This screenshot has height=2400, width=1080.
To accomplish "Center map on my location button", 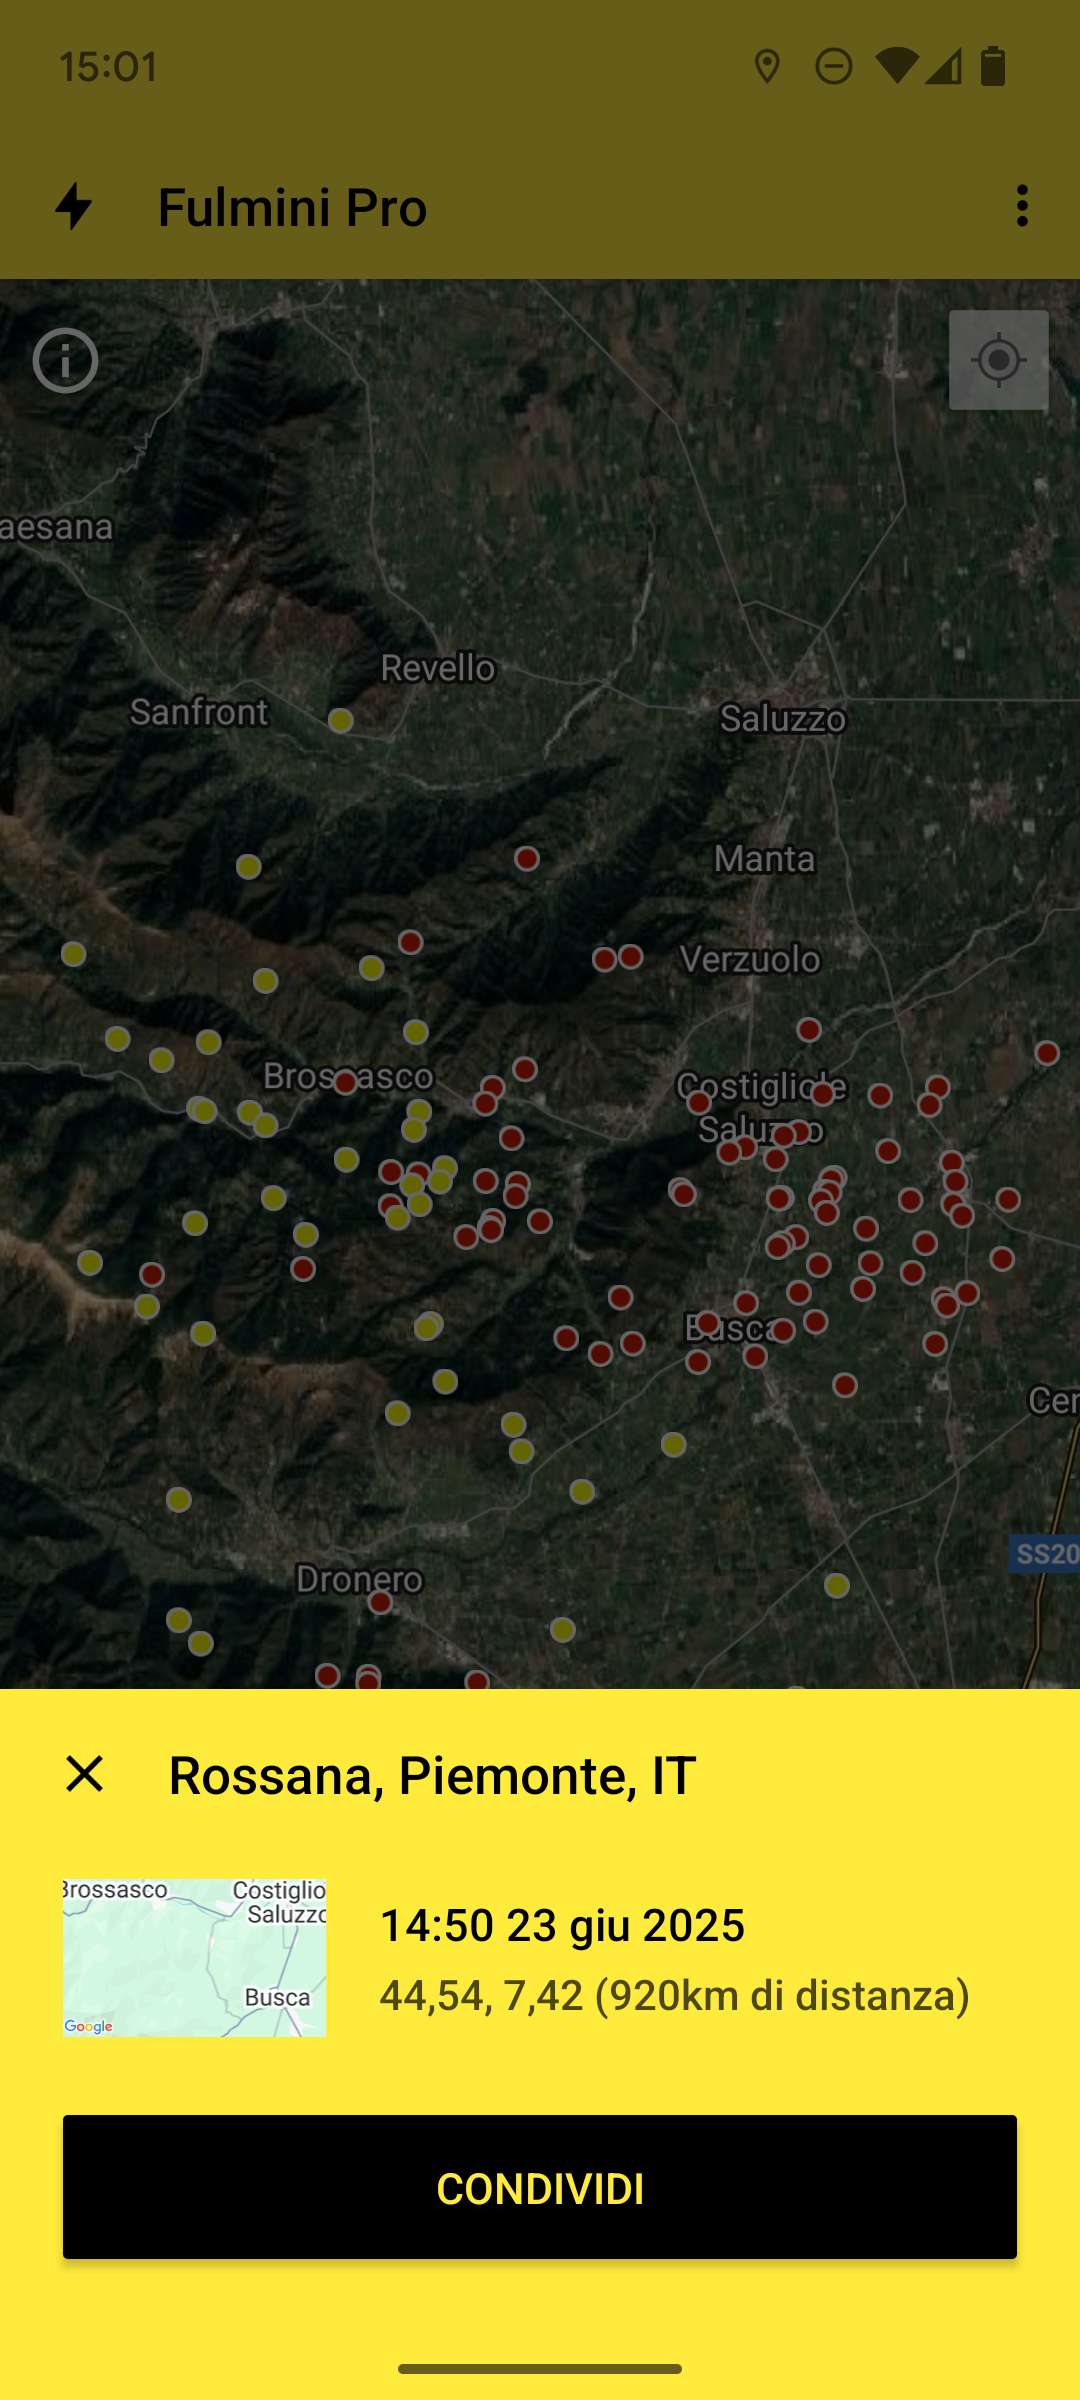I will (998, 360).
